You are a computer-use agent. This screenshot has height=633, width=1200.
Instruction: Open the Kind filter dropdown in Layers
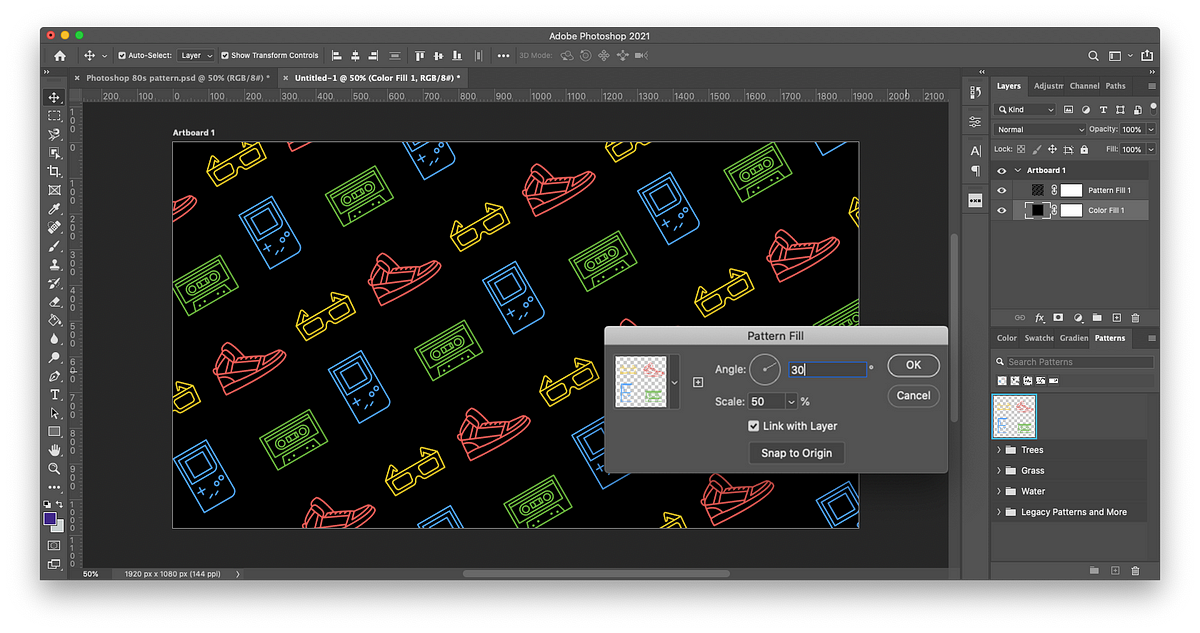(1025, 109)
